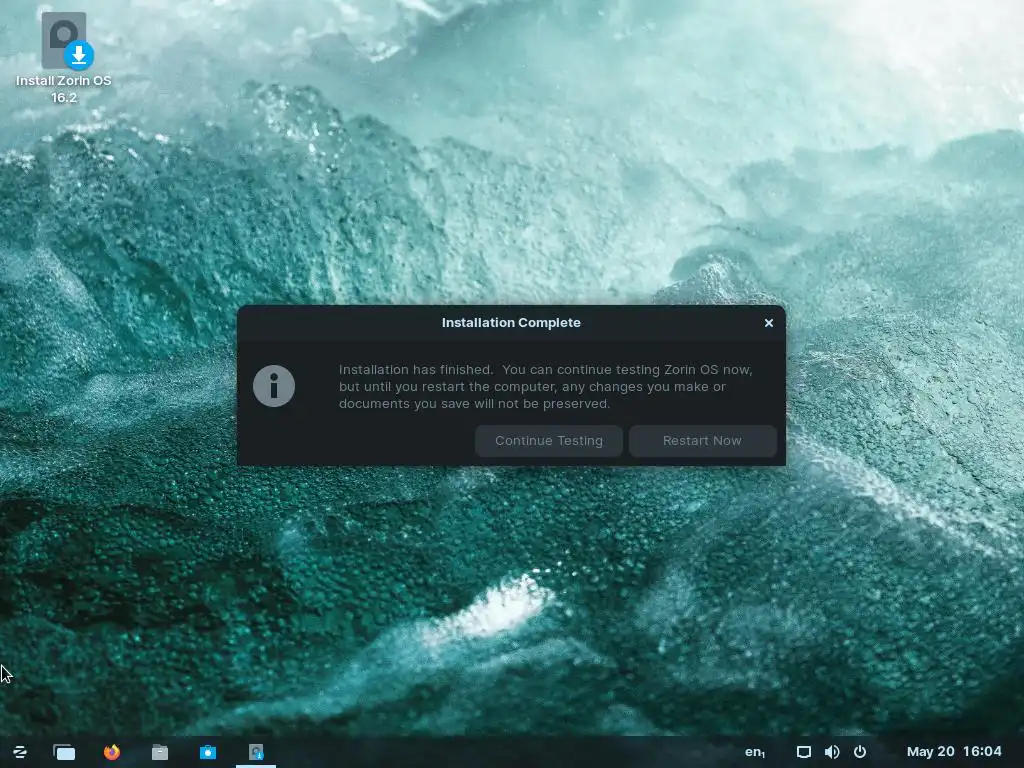Open the Software store from taskbar
The width and height of the screenshot is (1024, 768).
coord(208,752)
